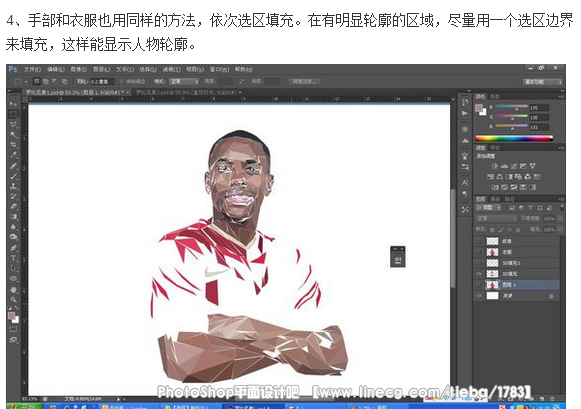
Task: Add Levels adjustment icon
Action: 504,166
